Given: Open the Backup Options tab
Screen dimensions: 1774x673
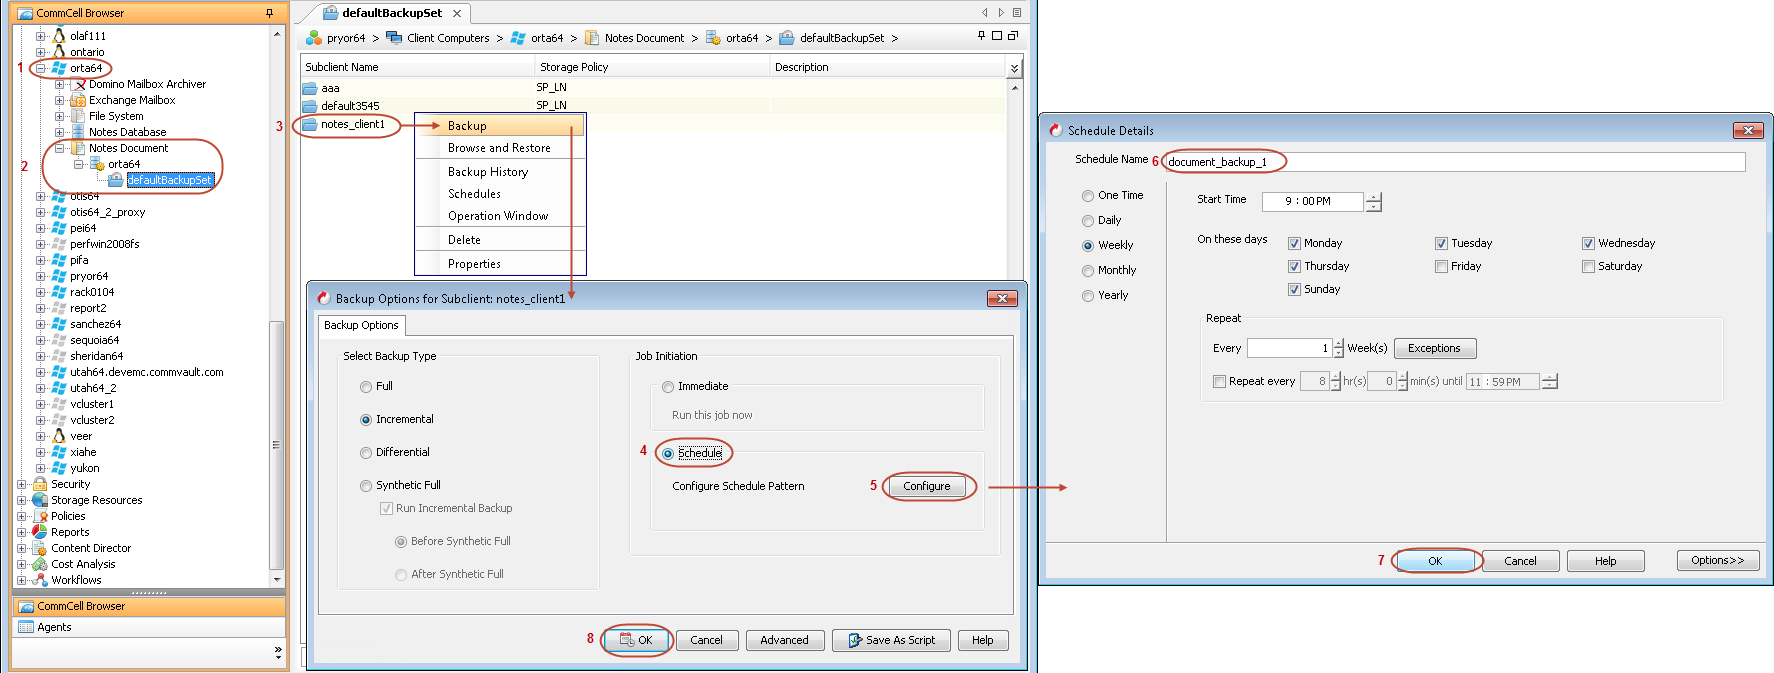Looking at the screenshot, I should click(x=361, y=325).
